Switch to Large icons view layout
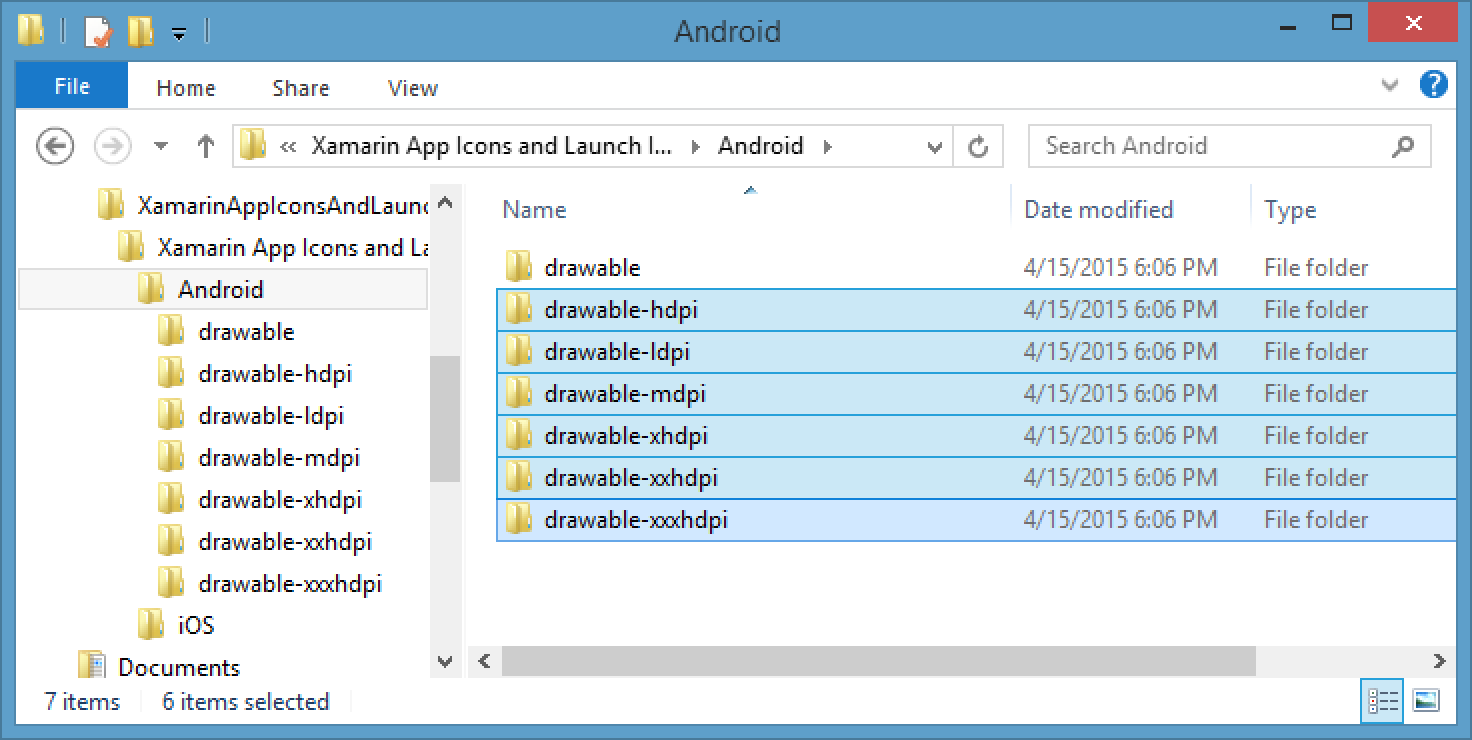 [x=1425, y=701]
